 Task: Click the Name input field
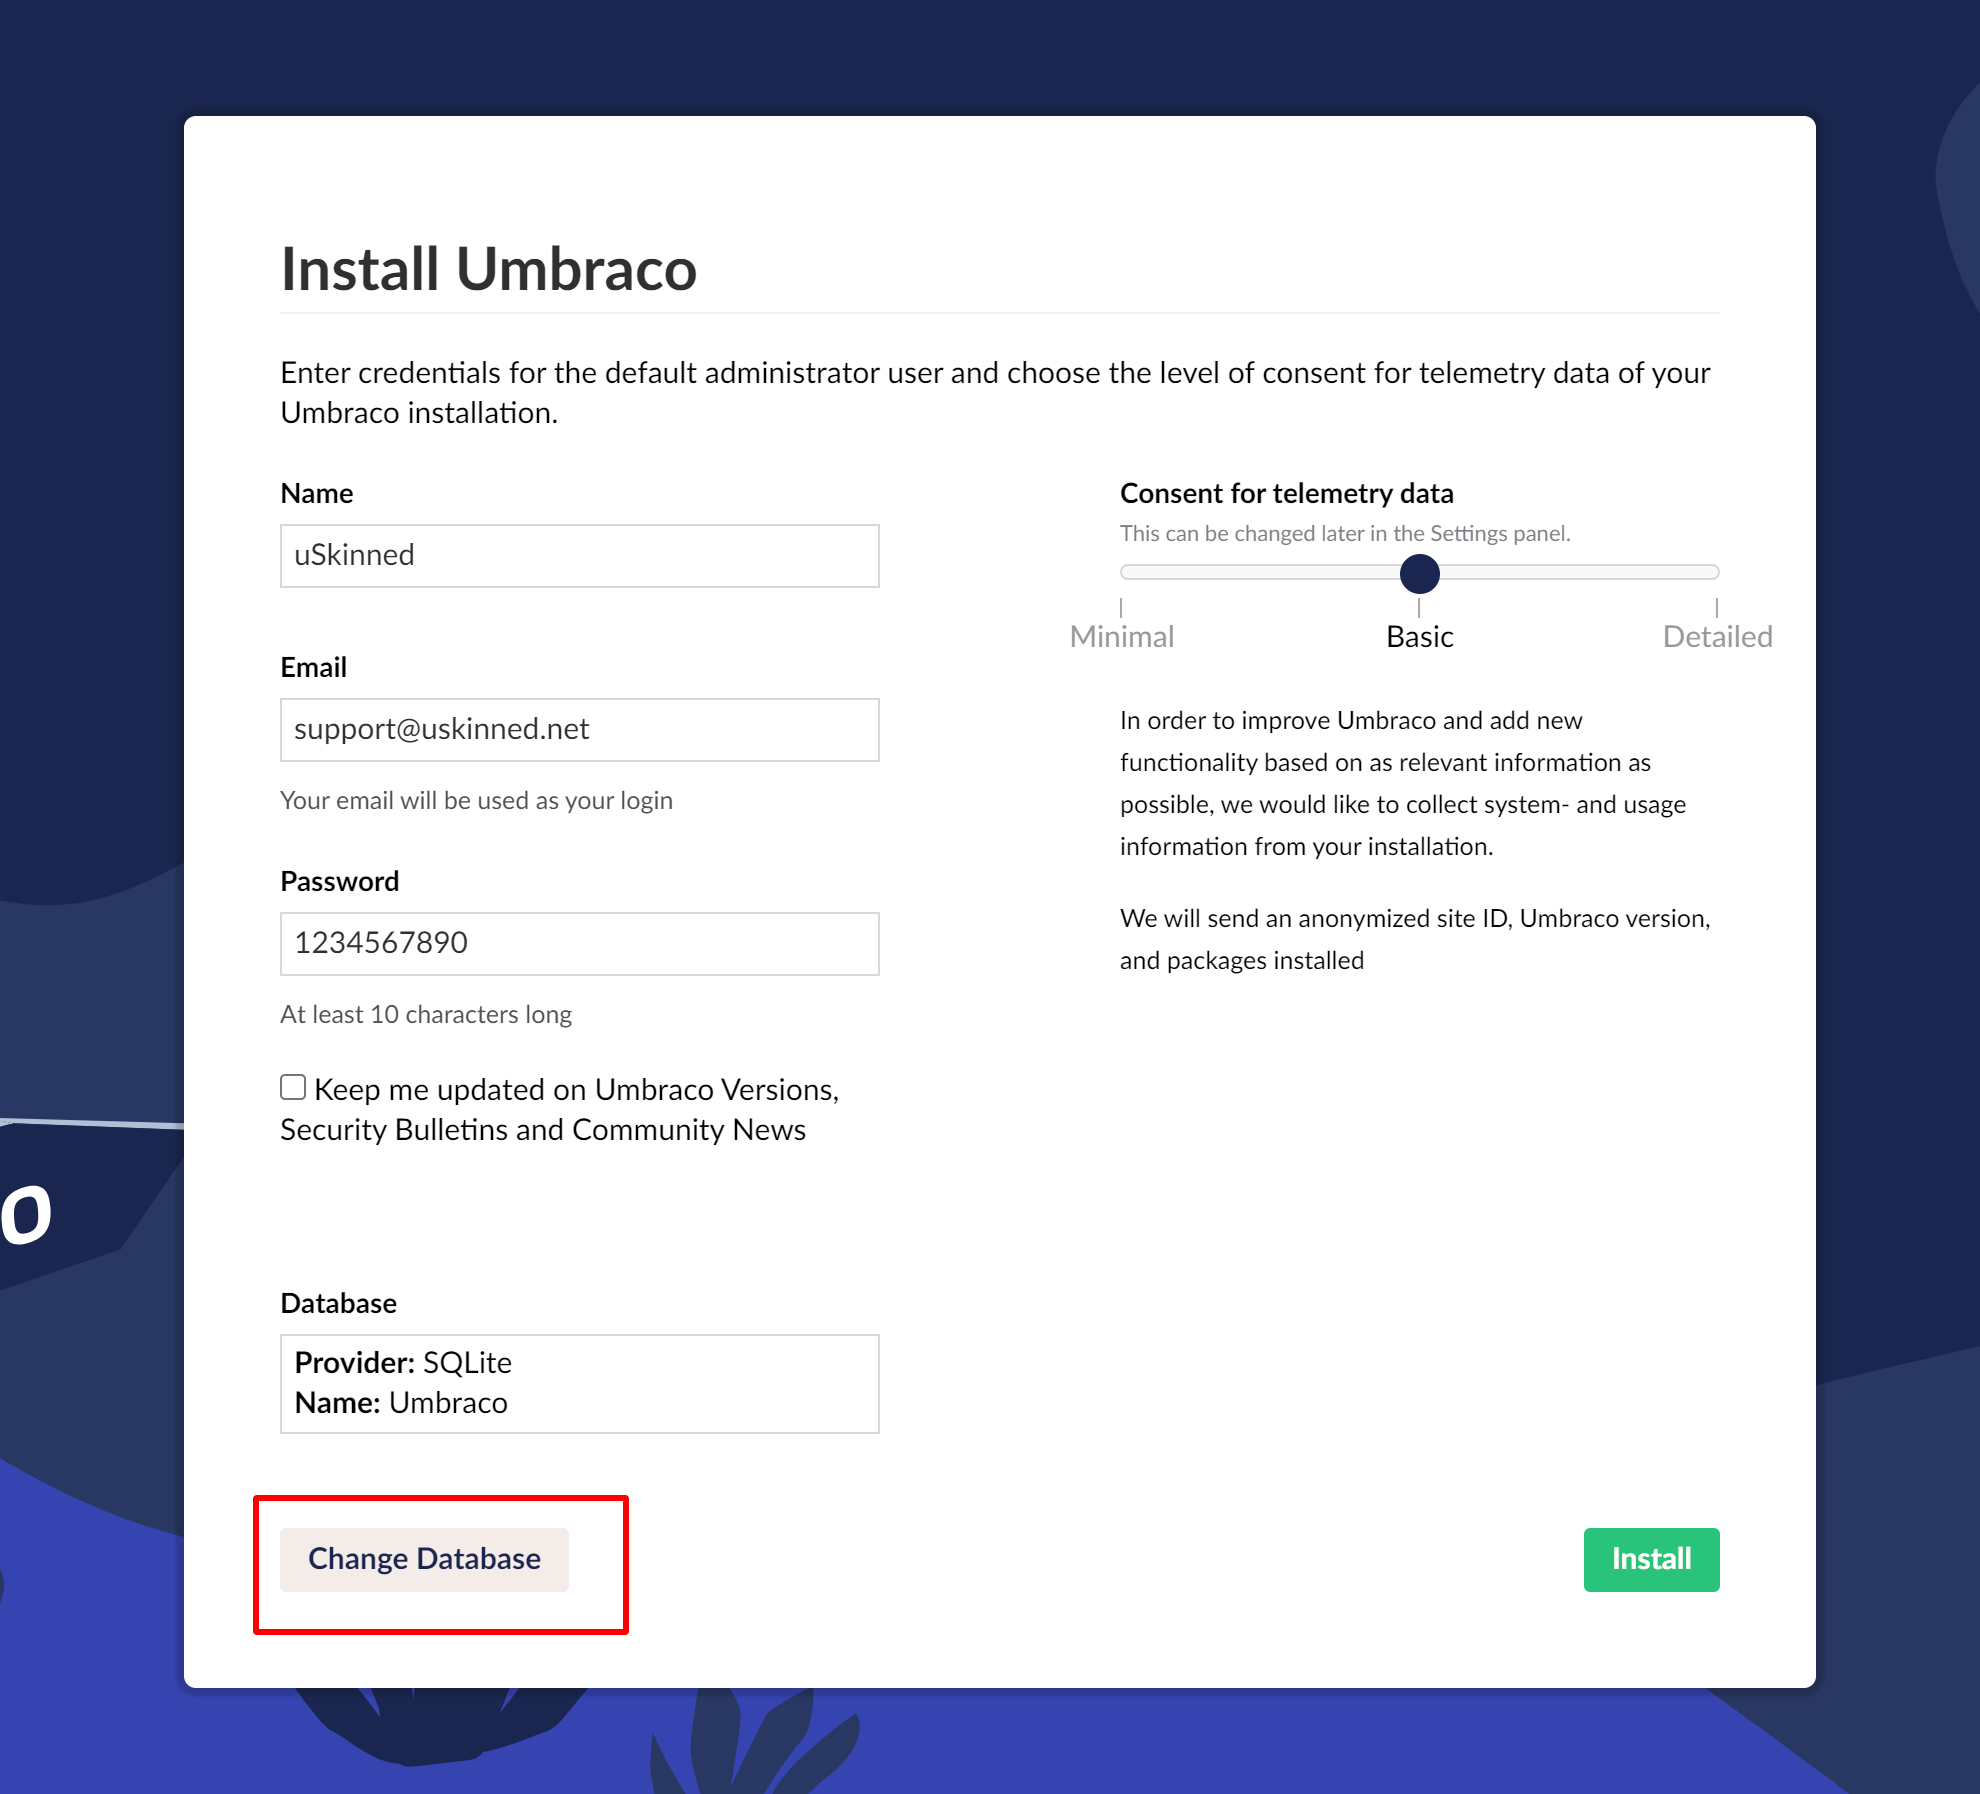(x=579, y=556)
